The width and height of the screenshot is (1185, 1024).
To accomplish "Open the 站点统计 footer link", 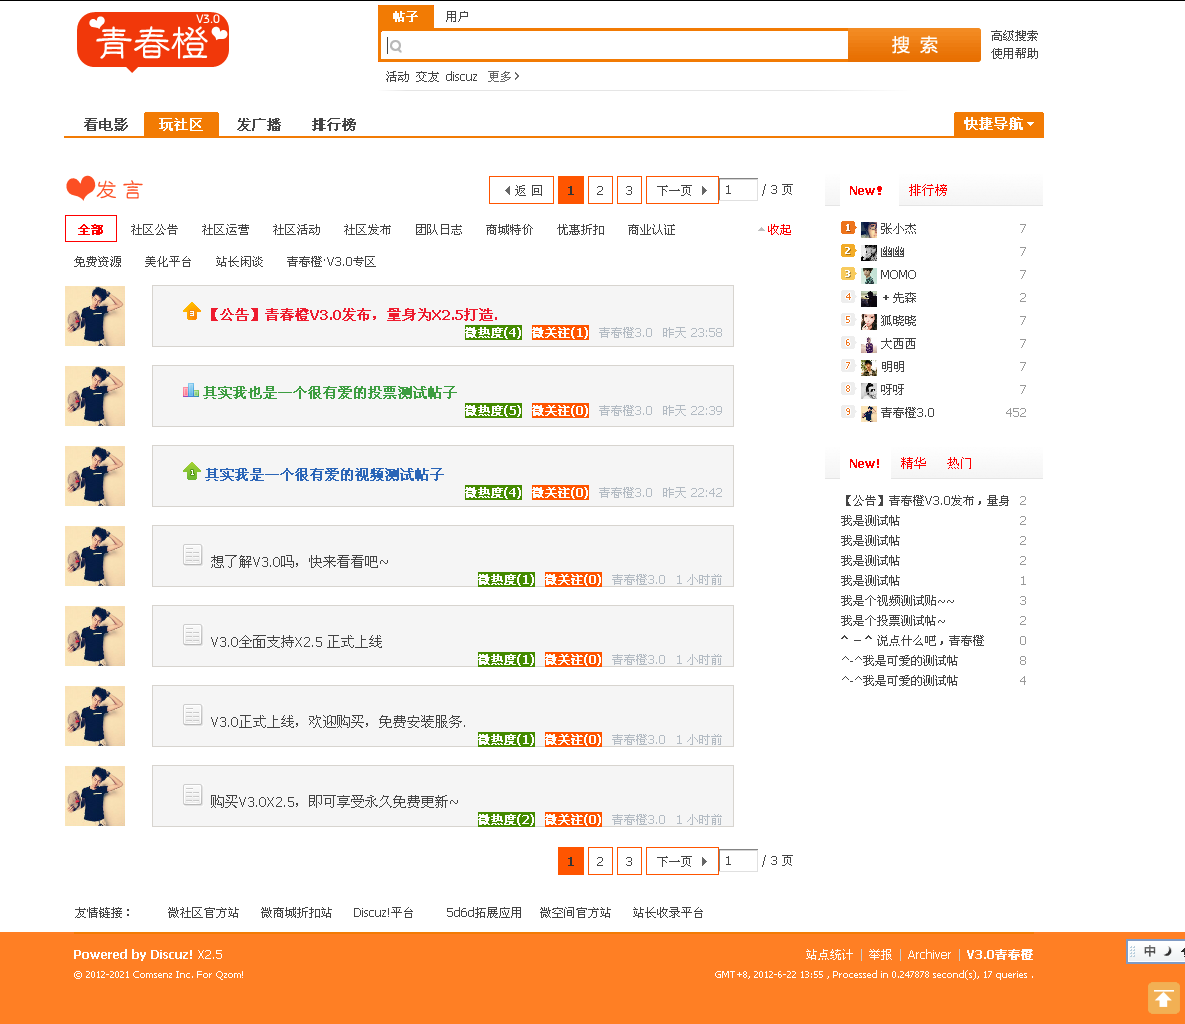I will (829, 954).
